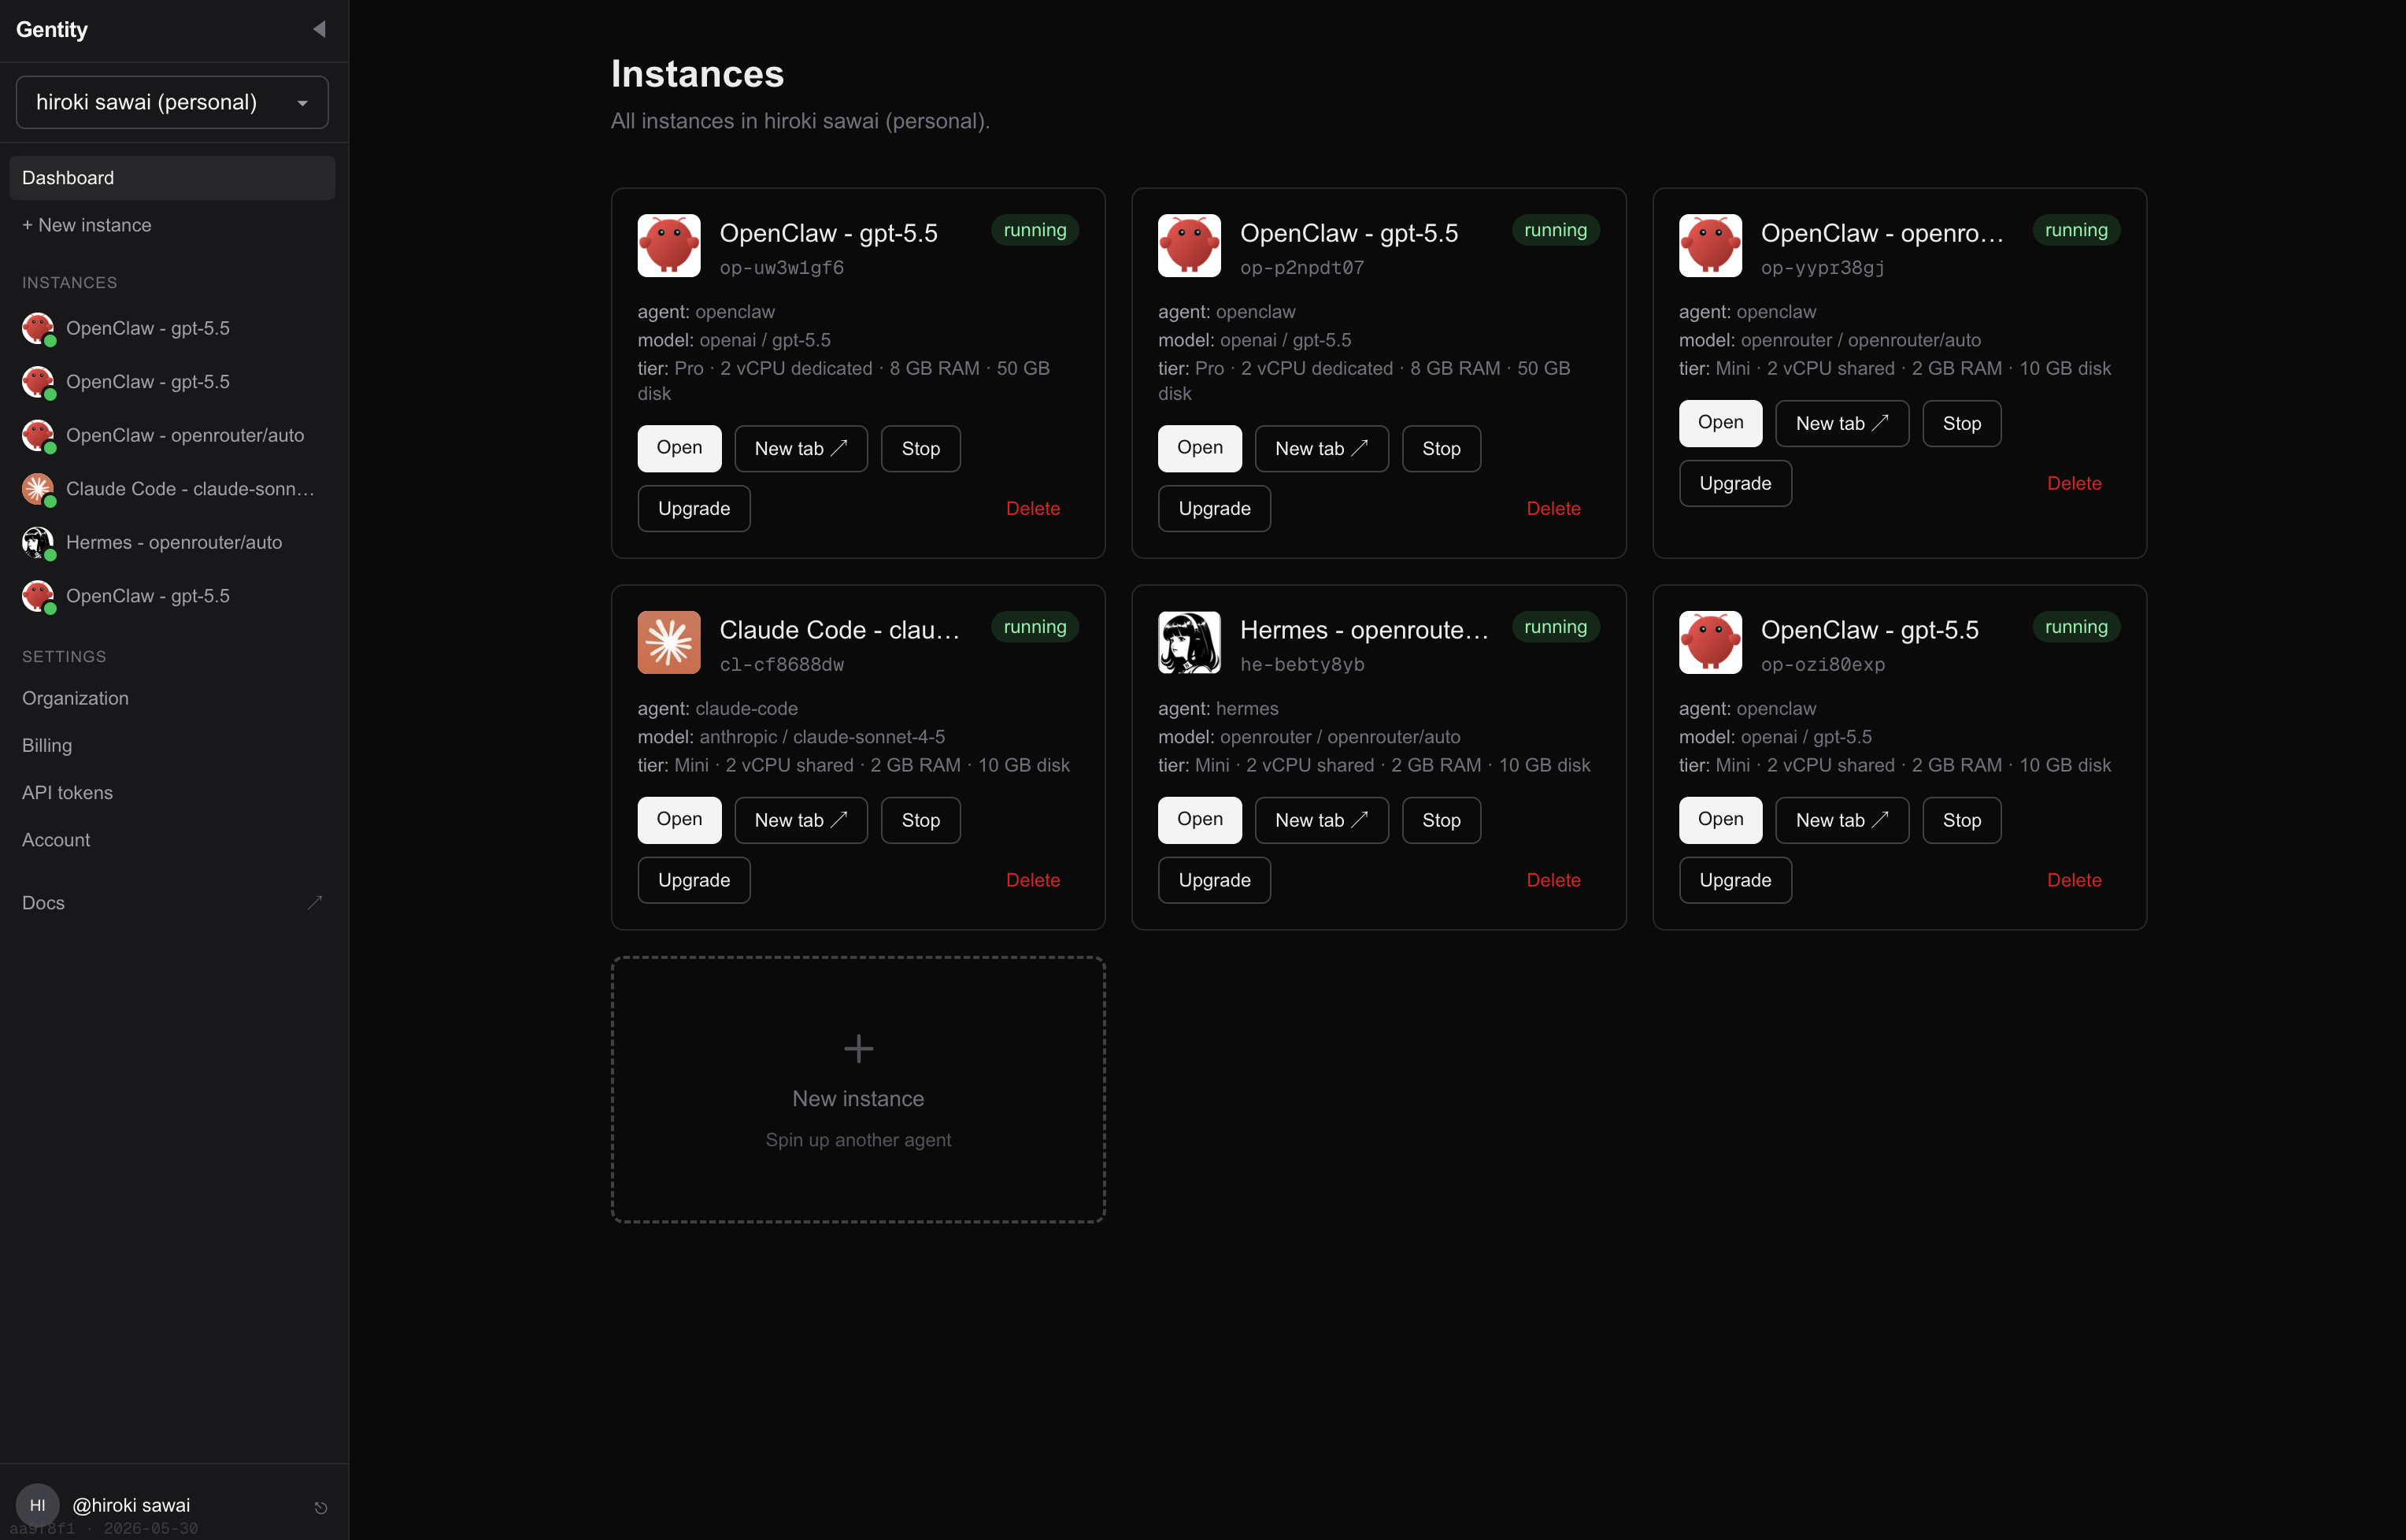Open the op-ozi80exp instance

pos(1720,820)
